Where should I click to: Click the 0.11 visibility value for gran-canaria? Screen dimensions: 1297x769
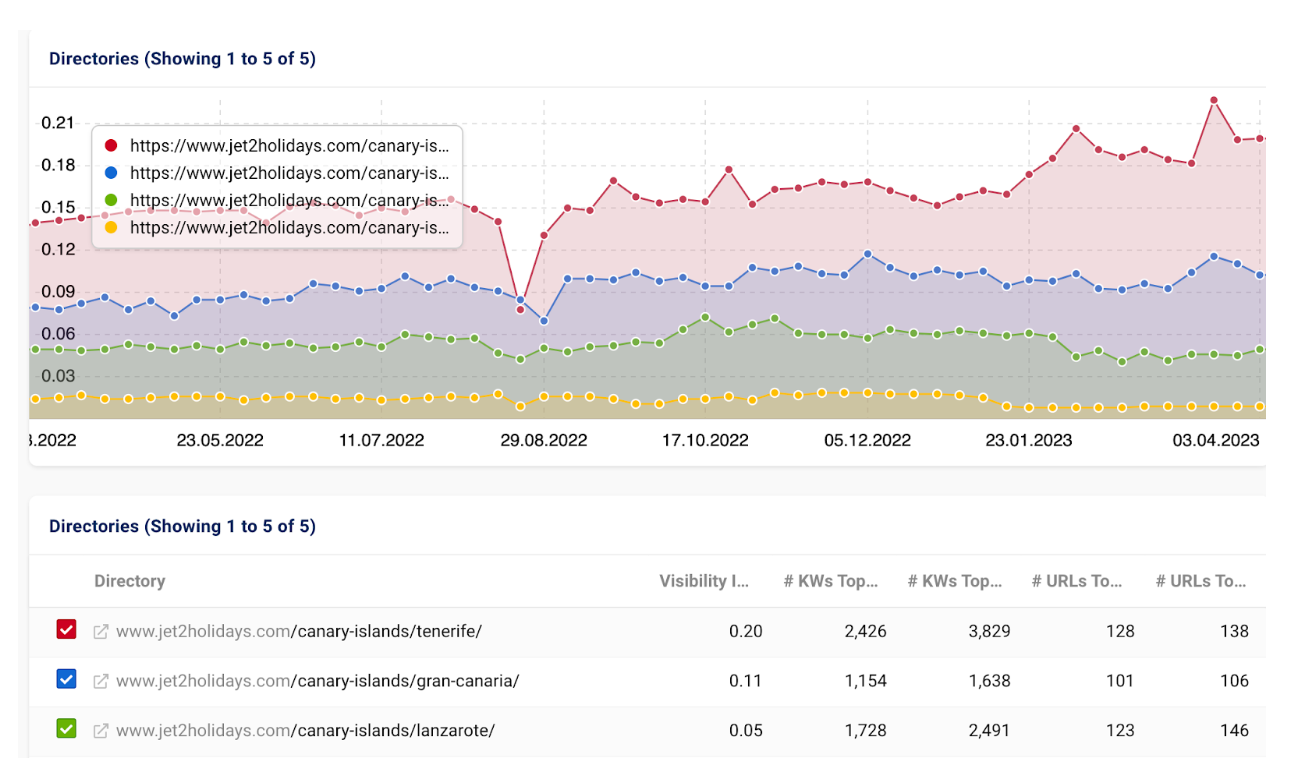745,681
